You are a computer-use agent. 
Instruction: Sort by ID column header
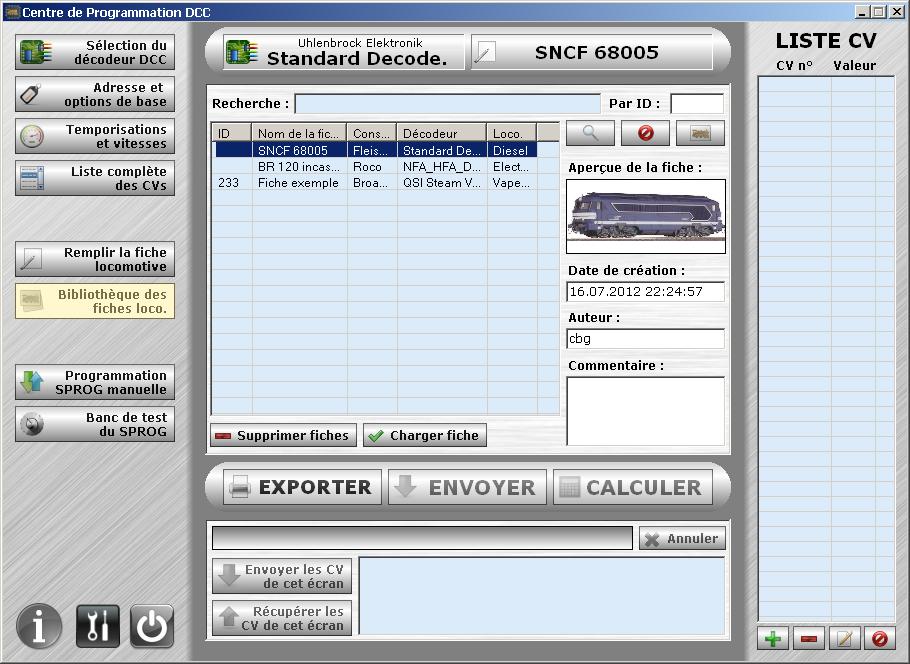click(232, 133)
